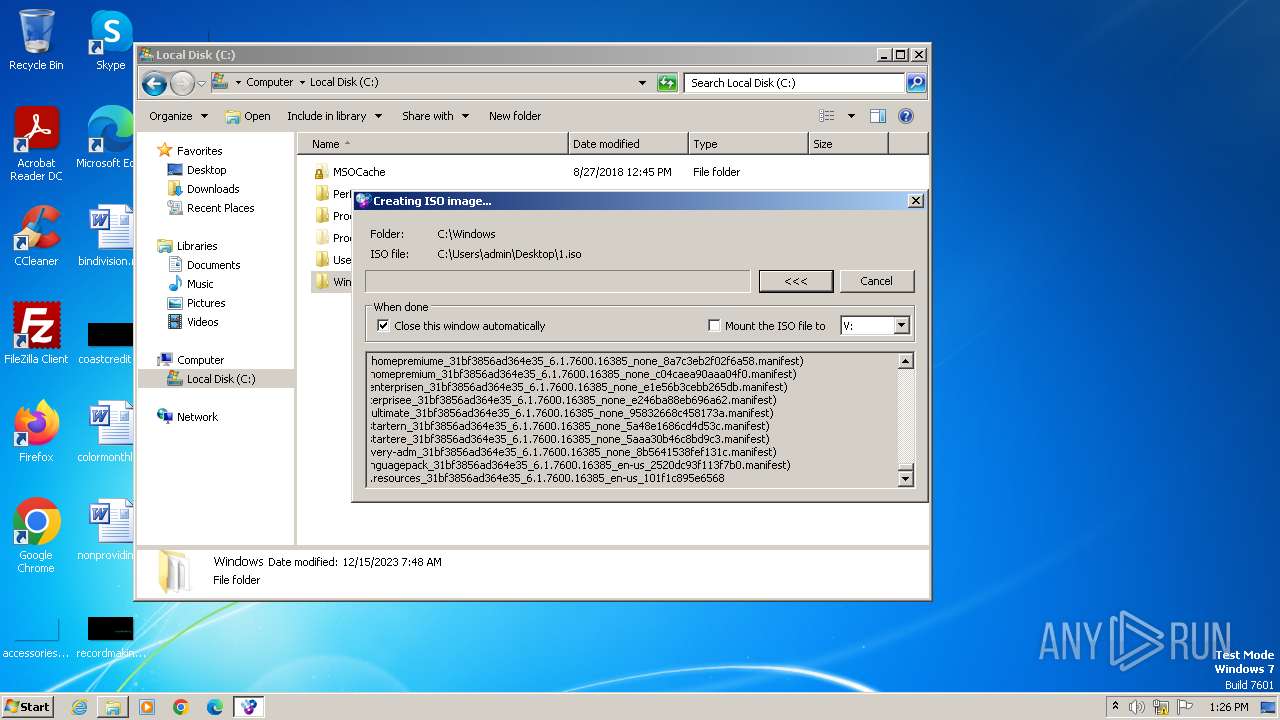Click the ISO creation progress bar
This screenshot has height=720, width=1280.
[557, 281]
